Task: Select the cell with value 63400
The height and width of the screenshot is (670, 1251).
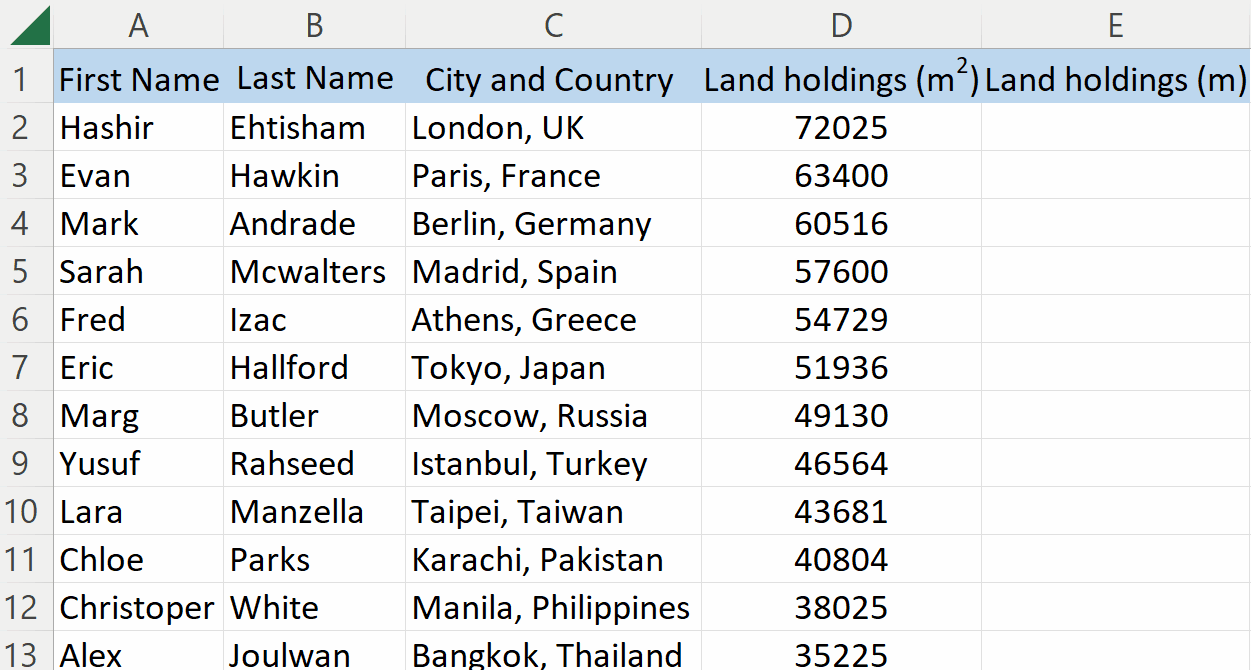Action: (841, 175)
